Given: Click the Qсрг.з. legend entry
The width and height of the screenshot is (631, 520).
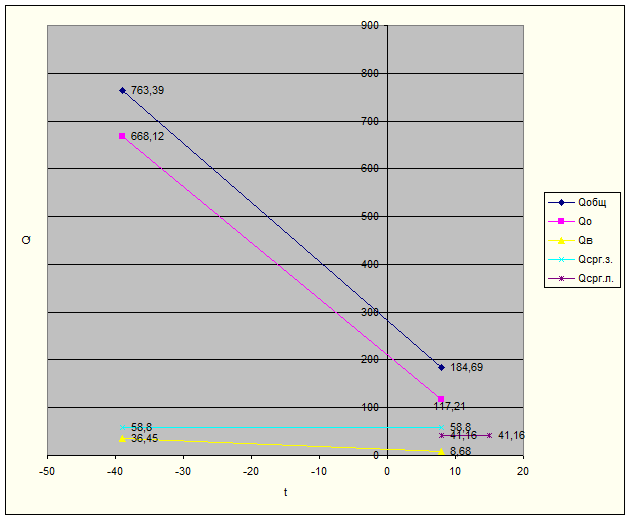Looking at the screenshot, I should pyautogui.click(x=594, y=259).
